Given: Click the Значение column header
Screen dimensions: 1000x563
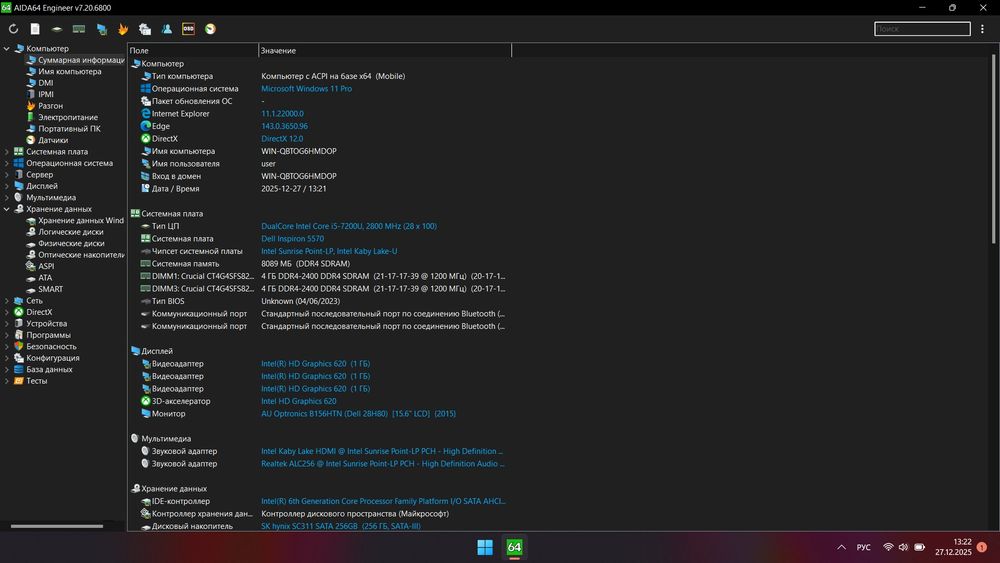Looking at the screenshot, I should click(385, 50).
